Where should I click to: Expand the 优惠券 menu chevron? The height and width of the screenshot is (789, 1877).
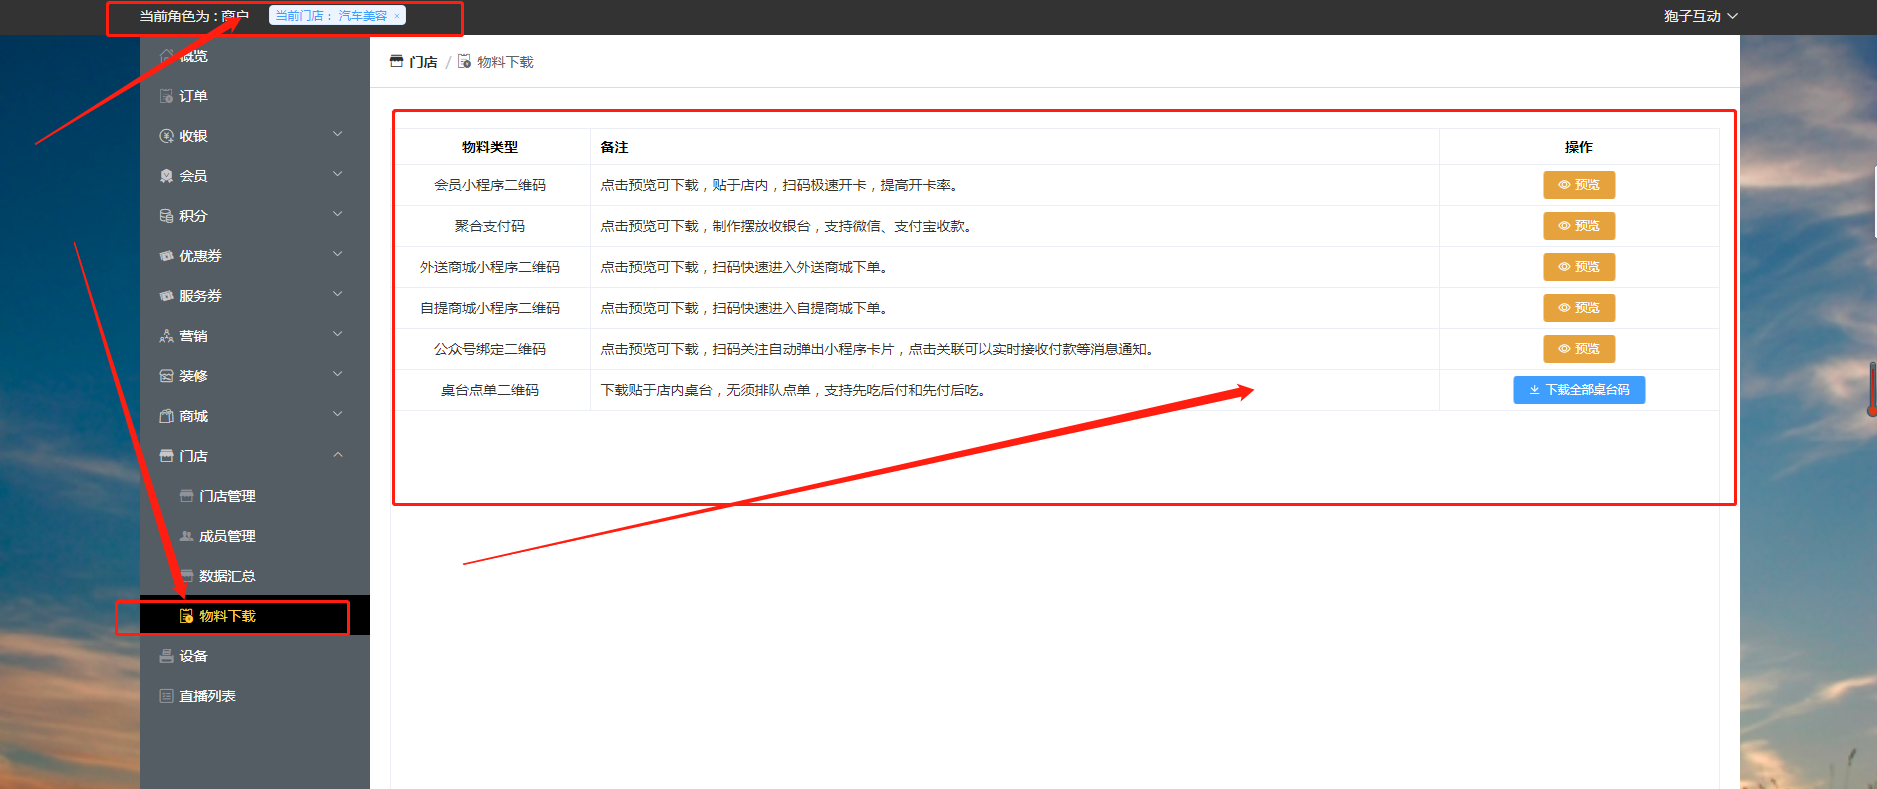(338, 254)
